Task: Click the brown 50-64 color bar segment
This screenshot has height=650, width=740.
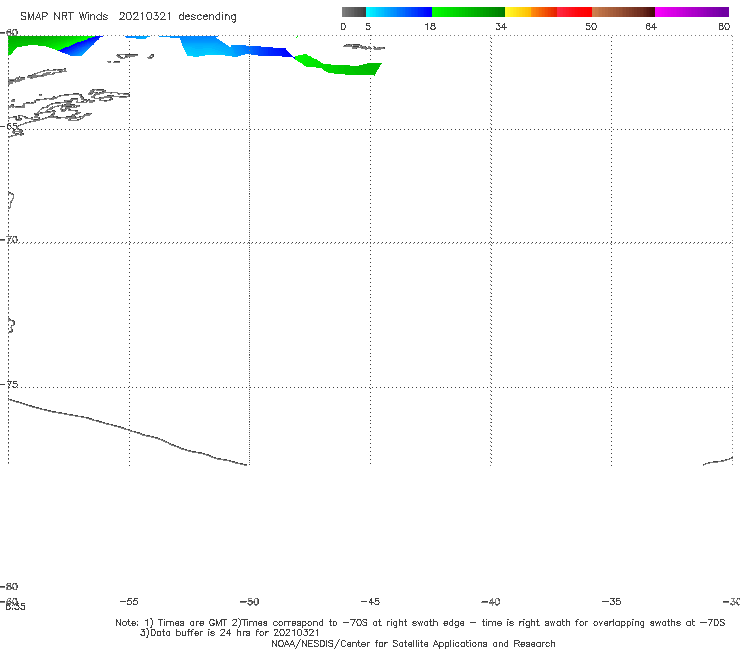Action: (623, 12)
